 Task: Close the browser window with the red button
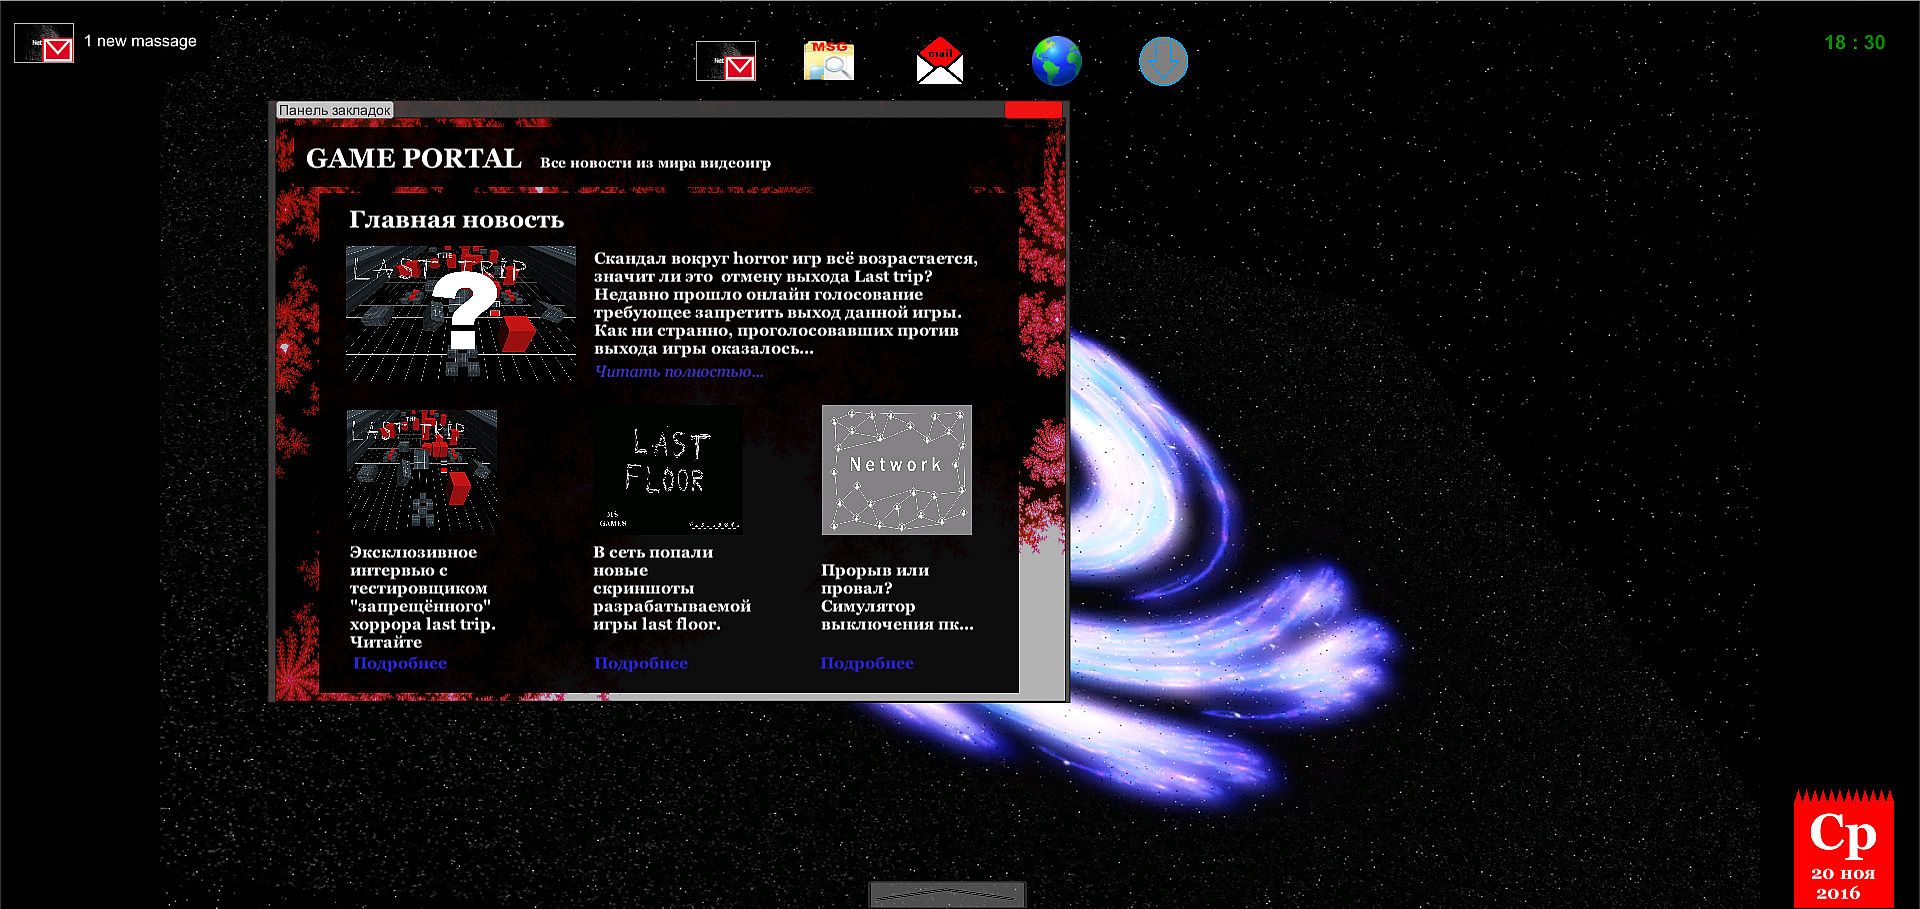[x=1033, y=110]
